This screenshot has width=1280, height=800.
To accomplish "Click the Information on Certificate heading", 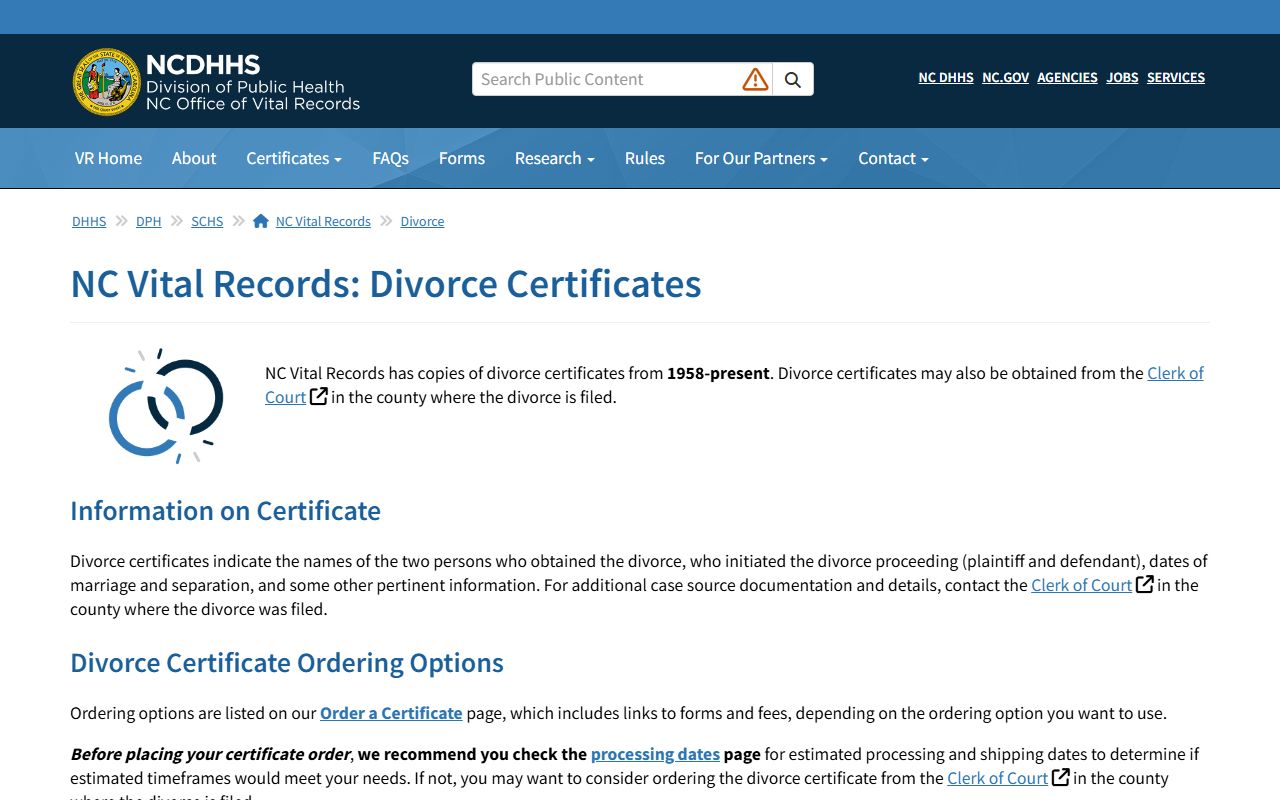I will click(x=225, y=510).
